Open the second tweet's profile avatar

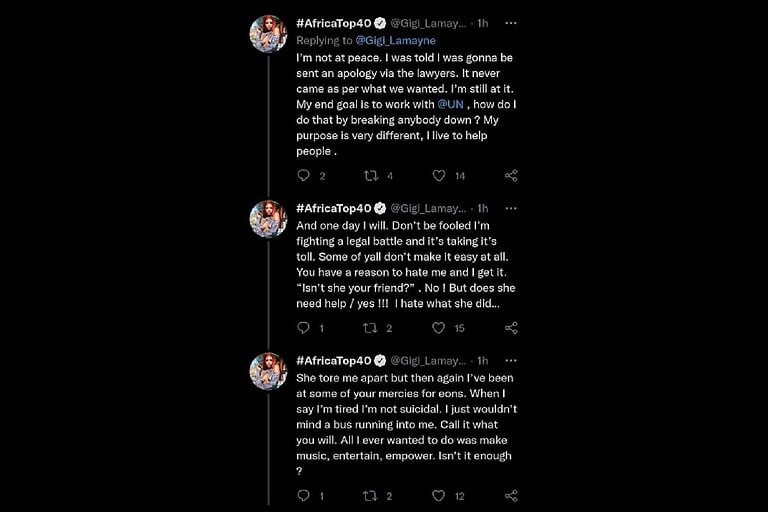pos(268,219)
